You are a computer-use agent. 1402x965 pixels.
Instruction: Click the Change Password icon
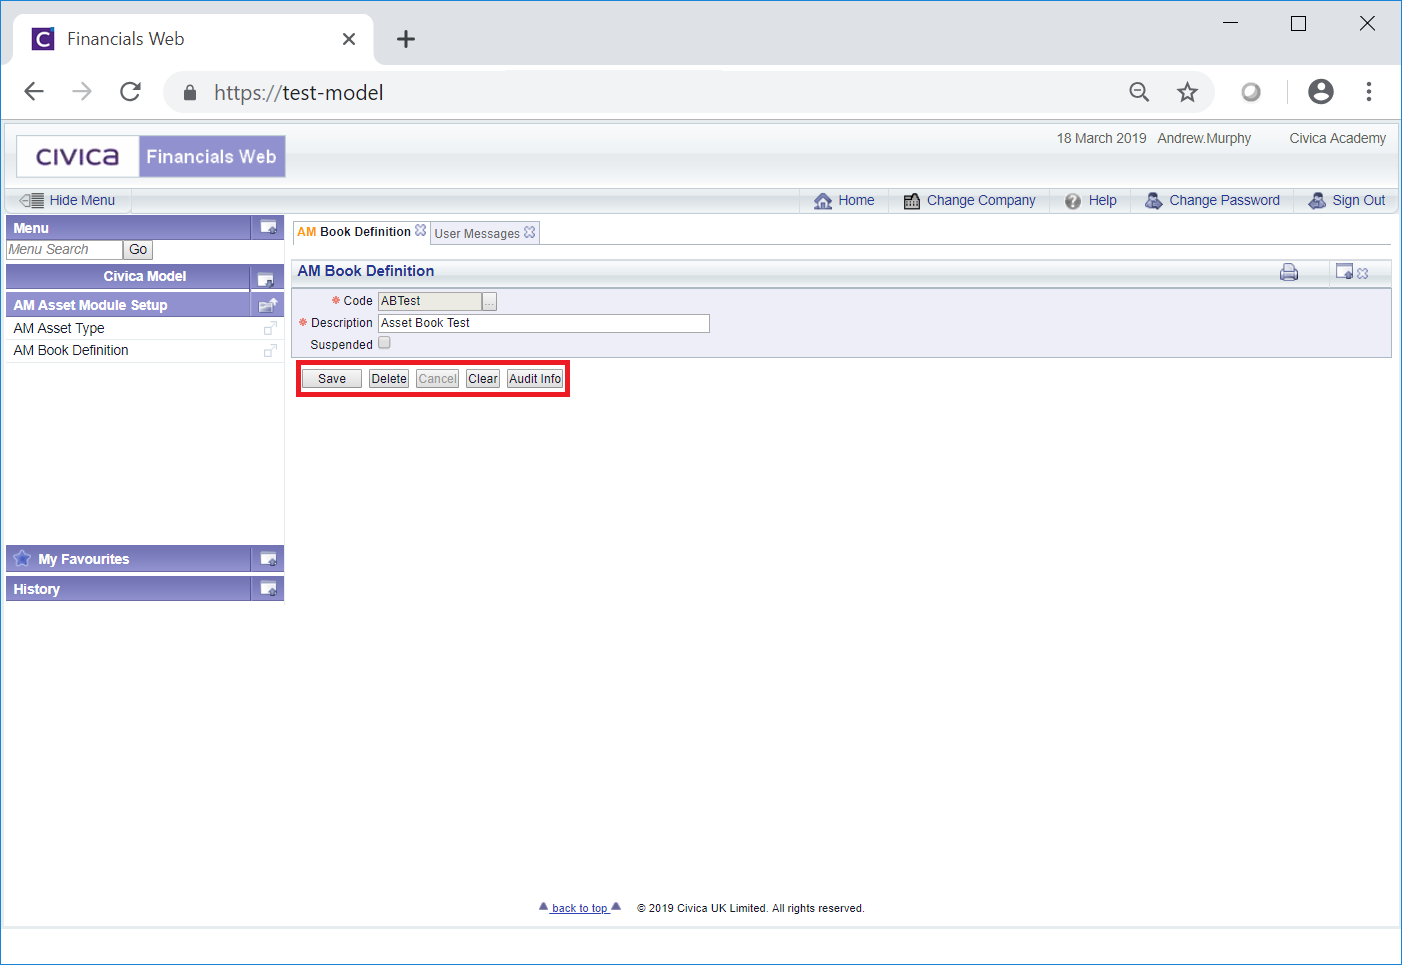tap(1153, 201)
